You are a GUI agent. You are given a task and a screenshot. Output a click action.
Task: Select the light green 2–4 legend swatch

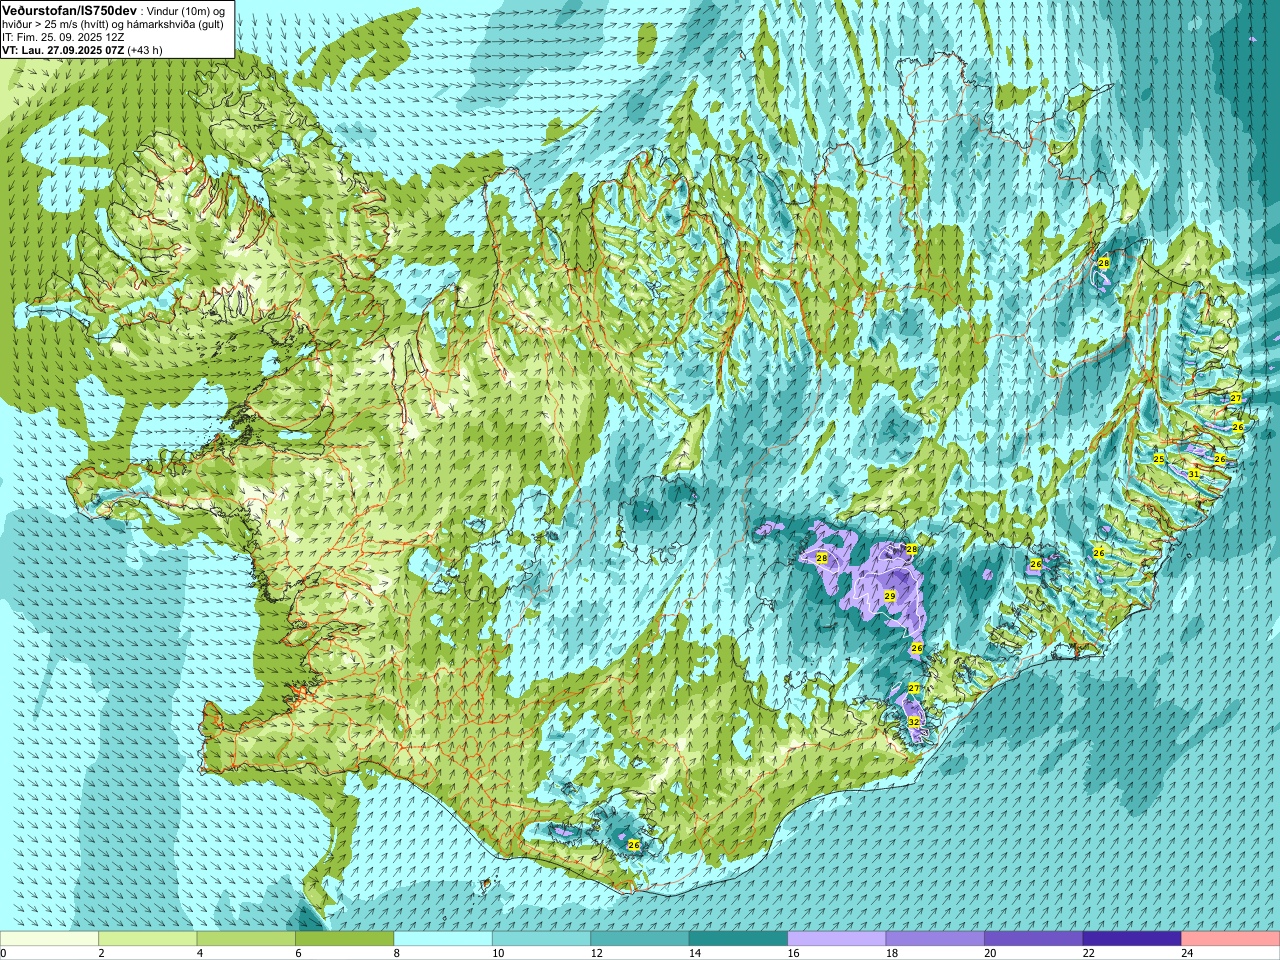coord(147,939)
